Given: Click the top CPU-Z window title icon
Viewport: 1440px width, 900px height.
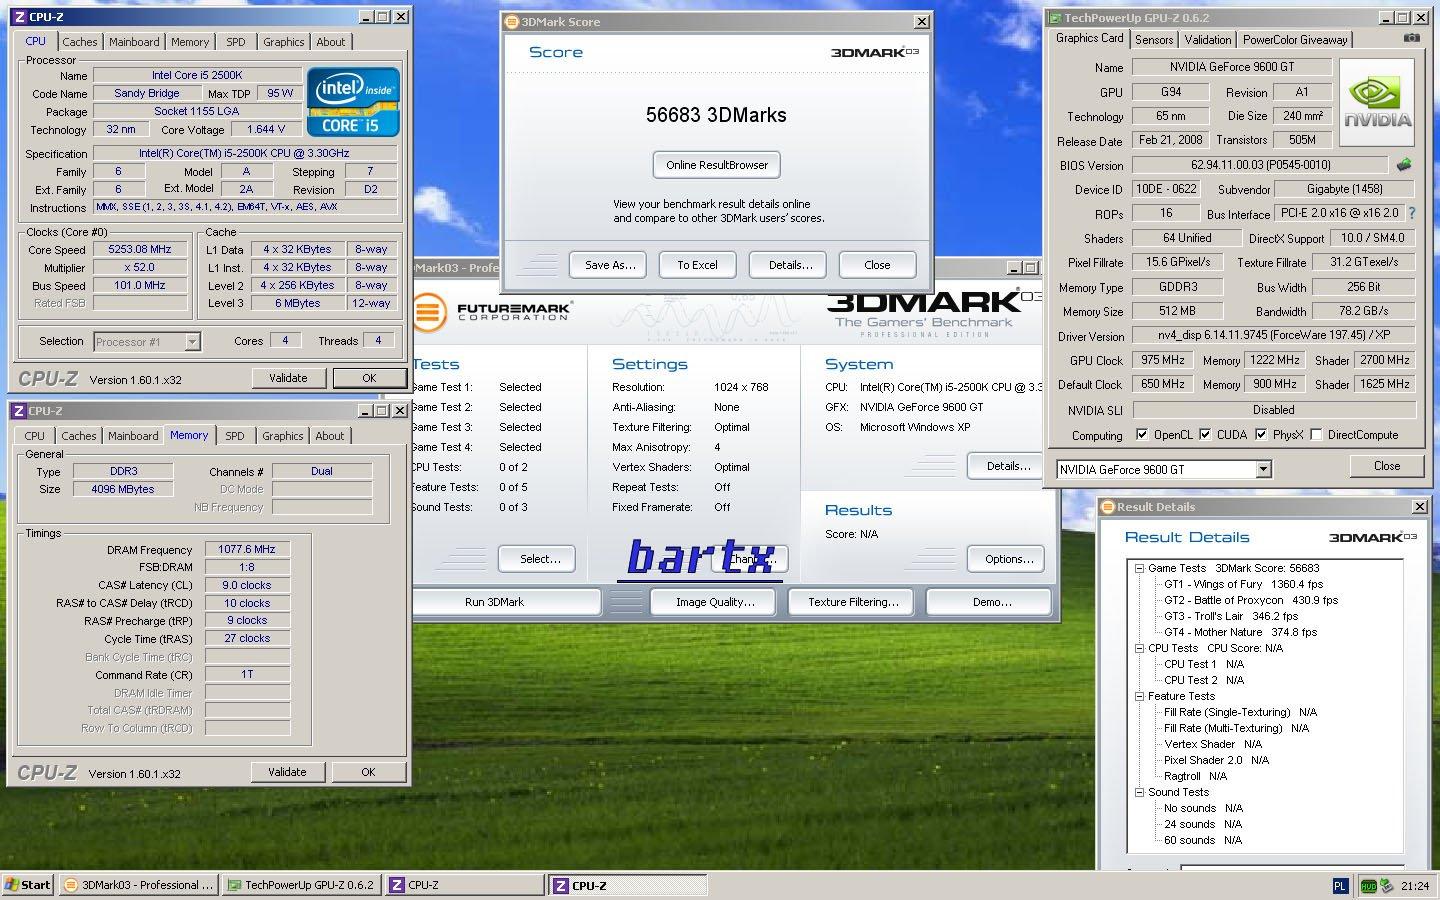Looking at the screenshot, I should (x=18, y=17).
